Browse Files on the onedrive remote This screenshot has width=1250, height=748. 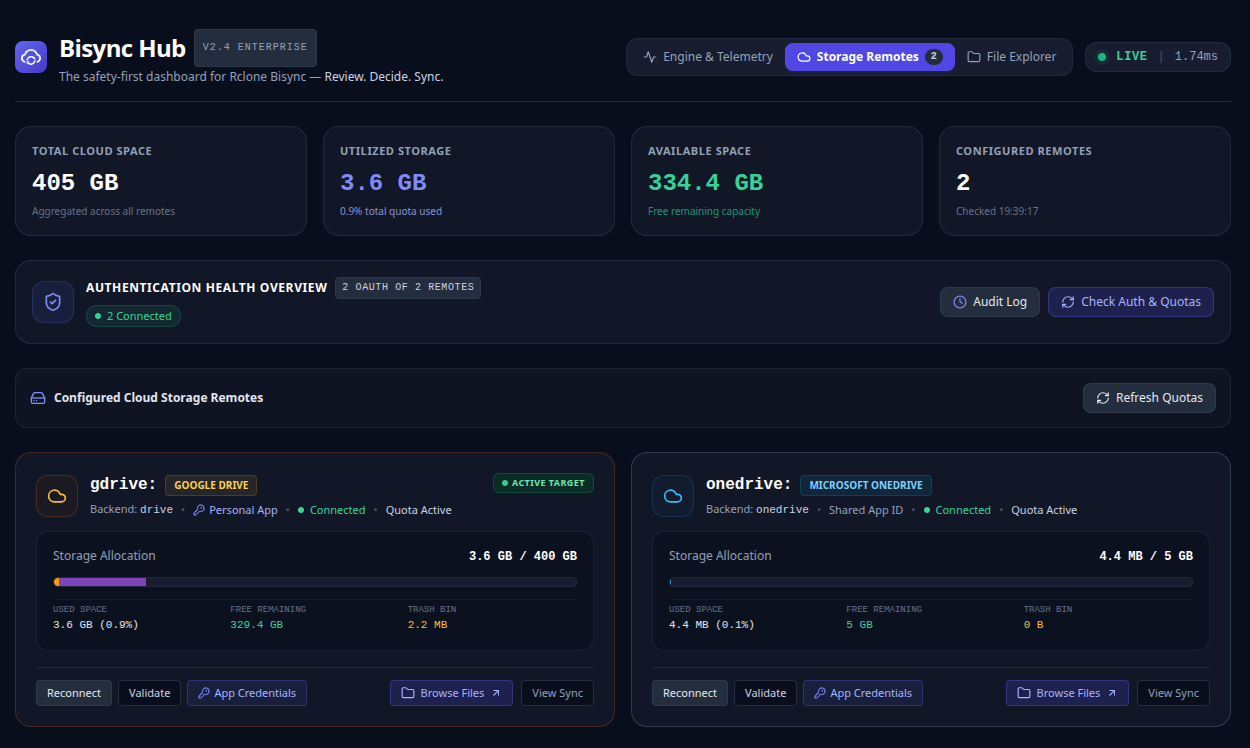[1067, 693]
